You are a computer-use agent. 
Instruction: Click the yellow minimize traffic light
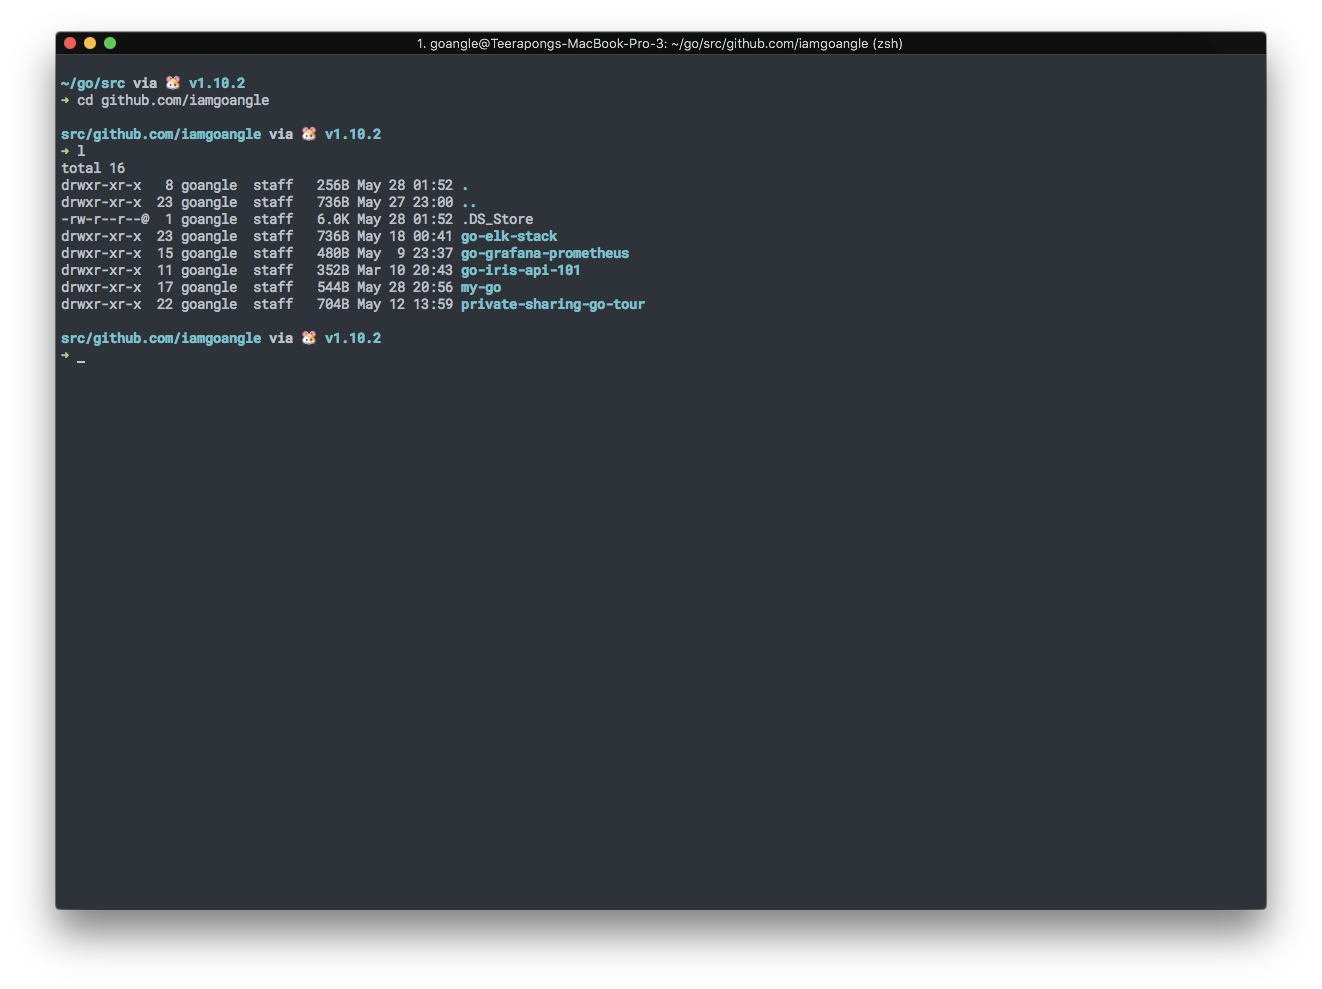89,43
